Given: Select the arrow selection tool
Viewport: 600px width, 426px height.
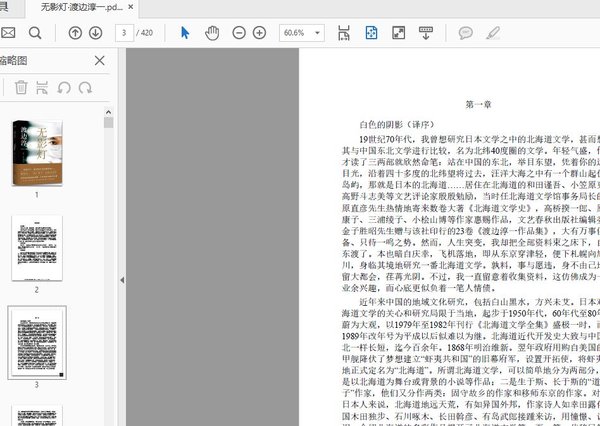Looking at the screenshot, I should click(185, 33).
